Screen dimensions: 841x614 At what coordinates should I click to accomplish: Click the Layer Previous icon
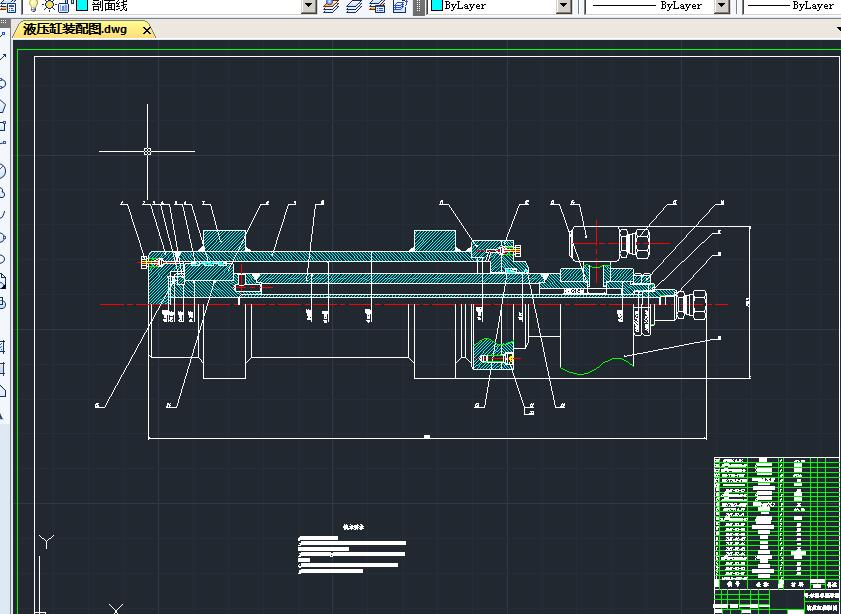[355, 6]
